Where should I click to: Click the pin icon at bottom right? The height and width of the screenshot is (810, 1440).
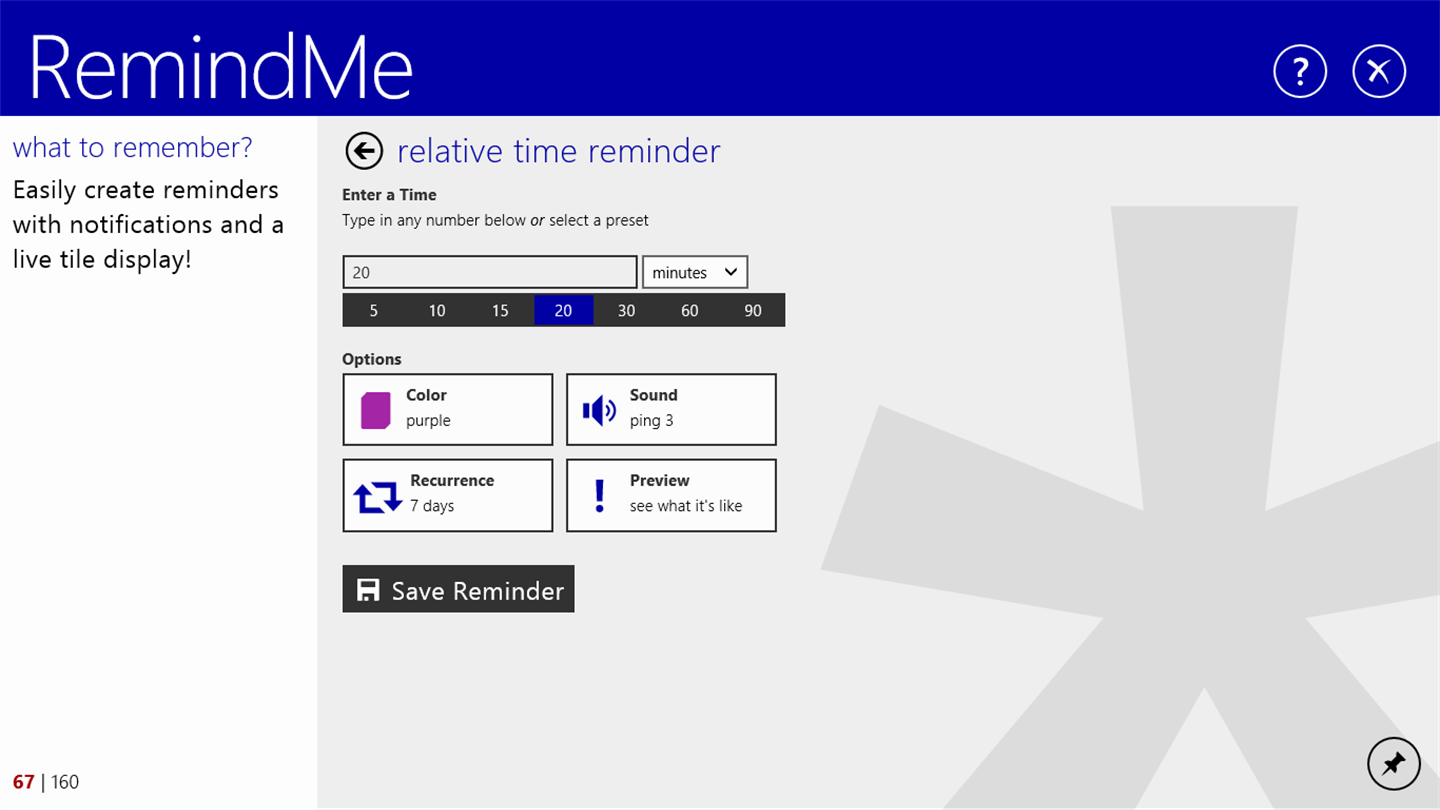point(1393,765)
